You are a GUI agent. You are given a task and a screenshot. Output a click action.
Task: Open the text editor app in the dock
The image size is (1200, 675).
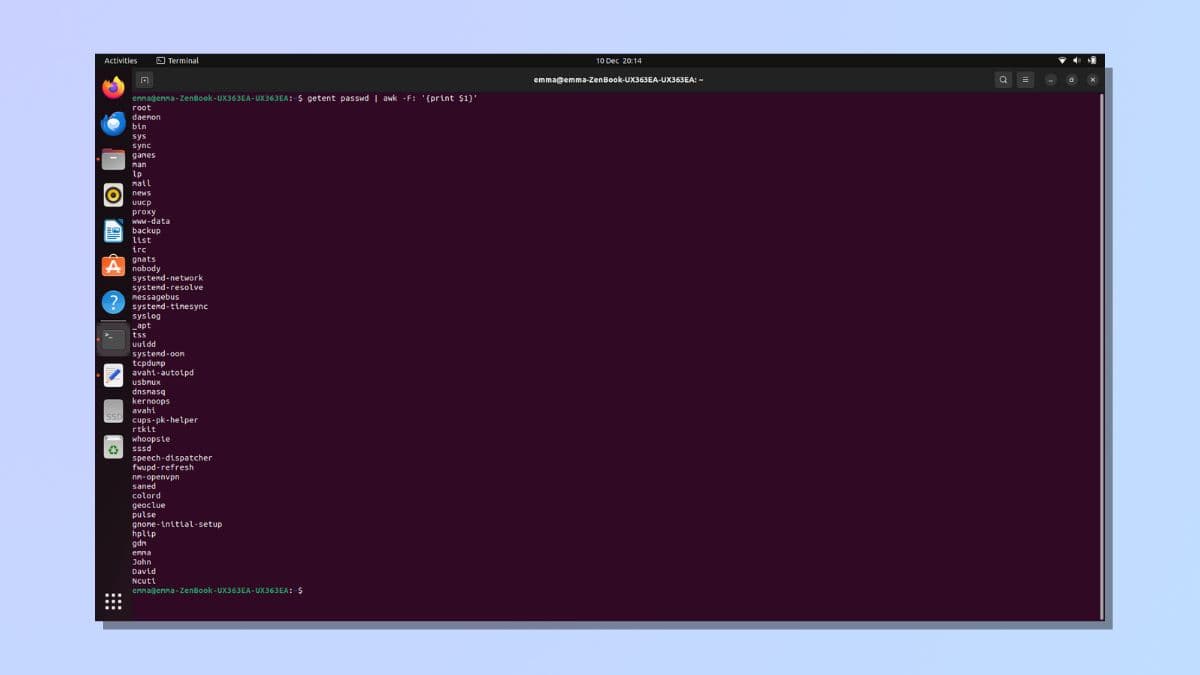pos(112,374)
